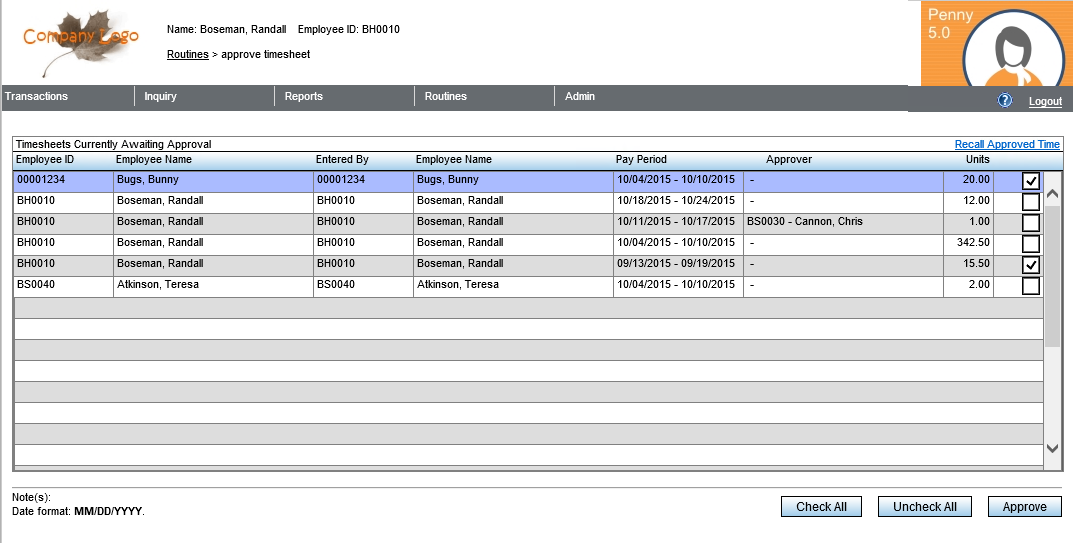Click the Approve button

(1024, 507)
